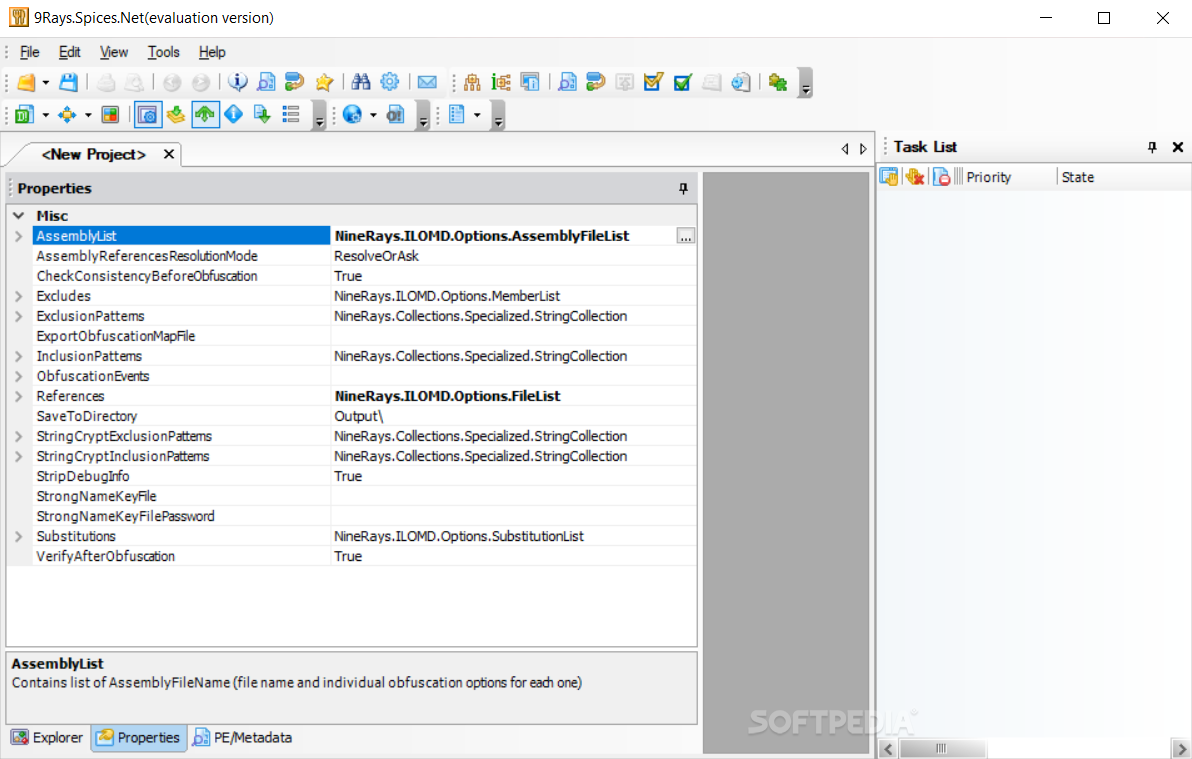Pin the Task List panel
Image resolution: width=1192 pixels, height=759 pixels.
[x=1152, y=147]
